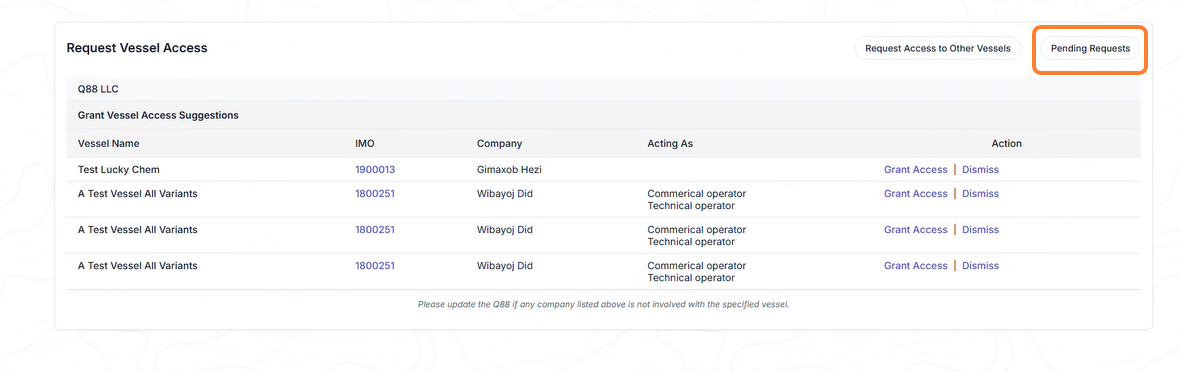Select the Vessel Name column header
1181x372 pixels.
click(x=108, y=143)
